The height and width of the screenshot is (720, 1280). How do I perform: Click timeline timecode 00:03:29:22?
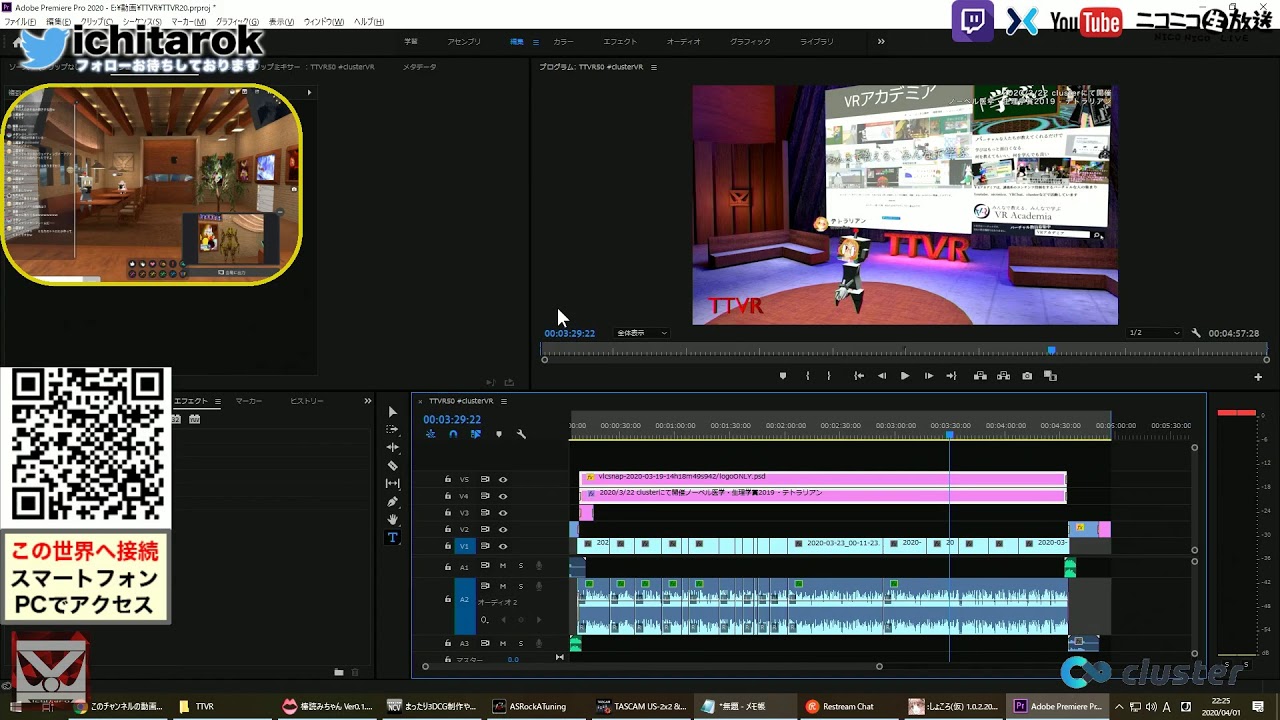tap(452, 420)
